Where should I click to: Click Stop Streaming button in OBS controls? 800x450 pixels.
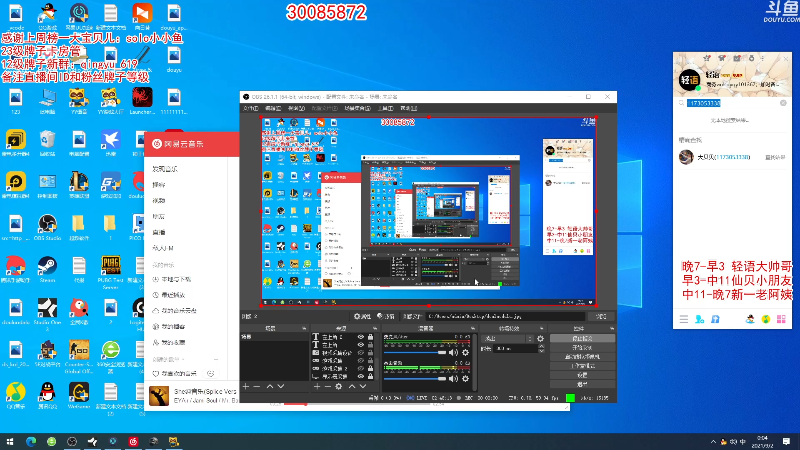(x=582, y=338)
